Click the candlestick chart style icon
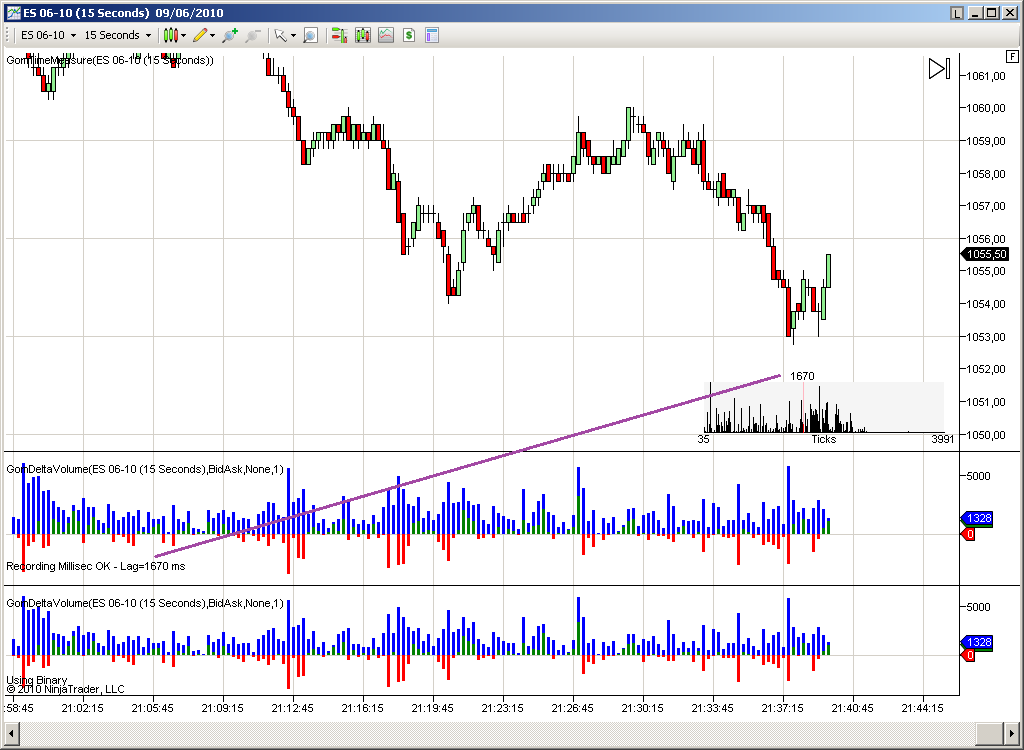1024x750 pixels. click(170, 35)
